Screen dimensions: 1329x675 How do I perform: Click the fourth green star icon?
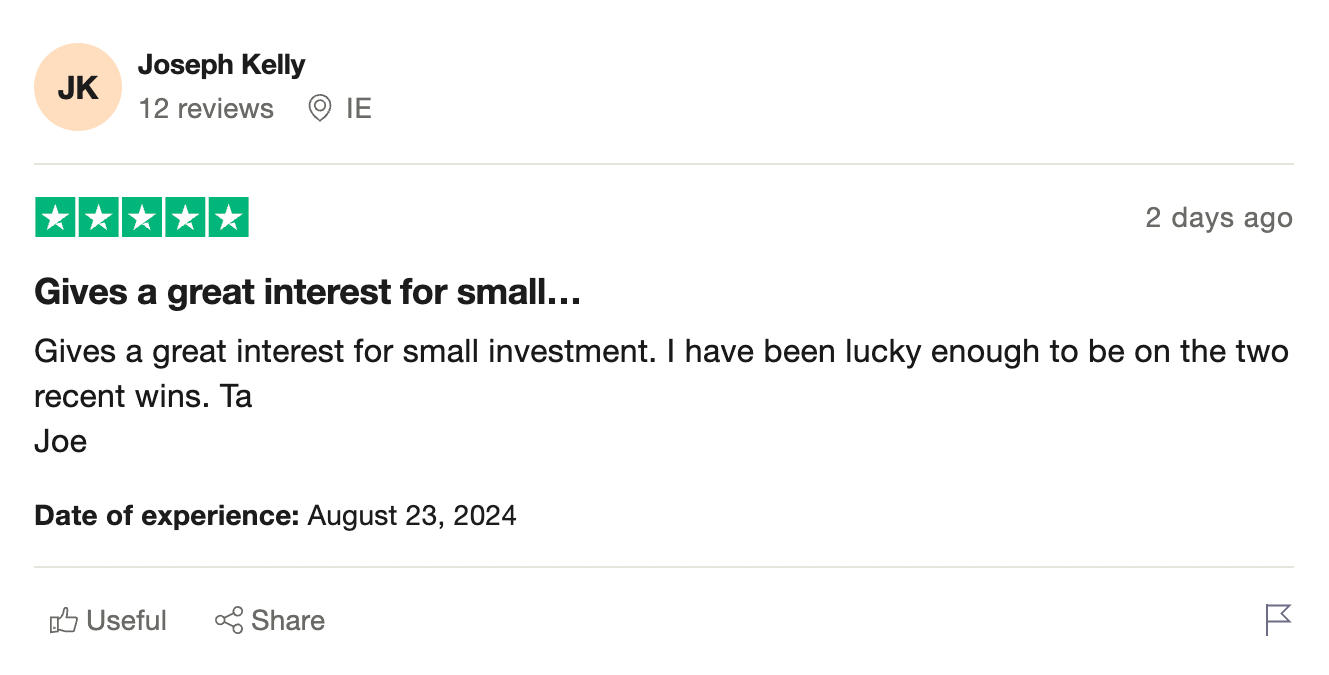pos(185,216)
